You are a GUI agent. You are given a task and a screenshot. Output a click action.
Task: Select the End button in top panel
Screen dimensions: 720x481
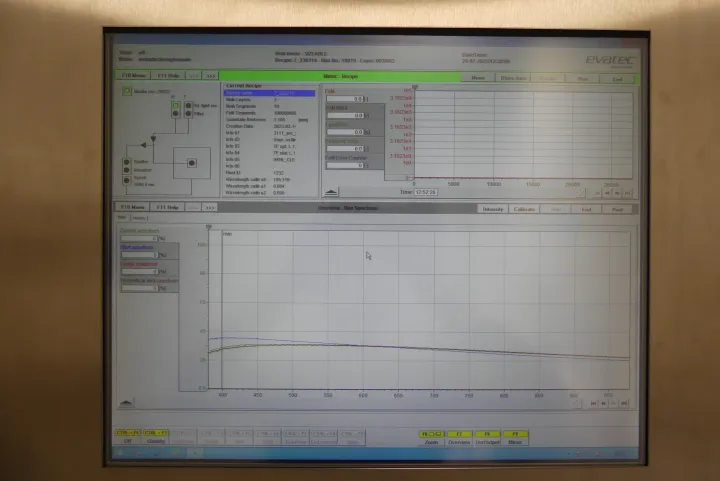tap(618, 76)
